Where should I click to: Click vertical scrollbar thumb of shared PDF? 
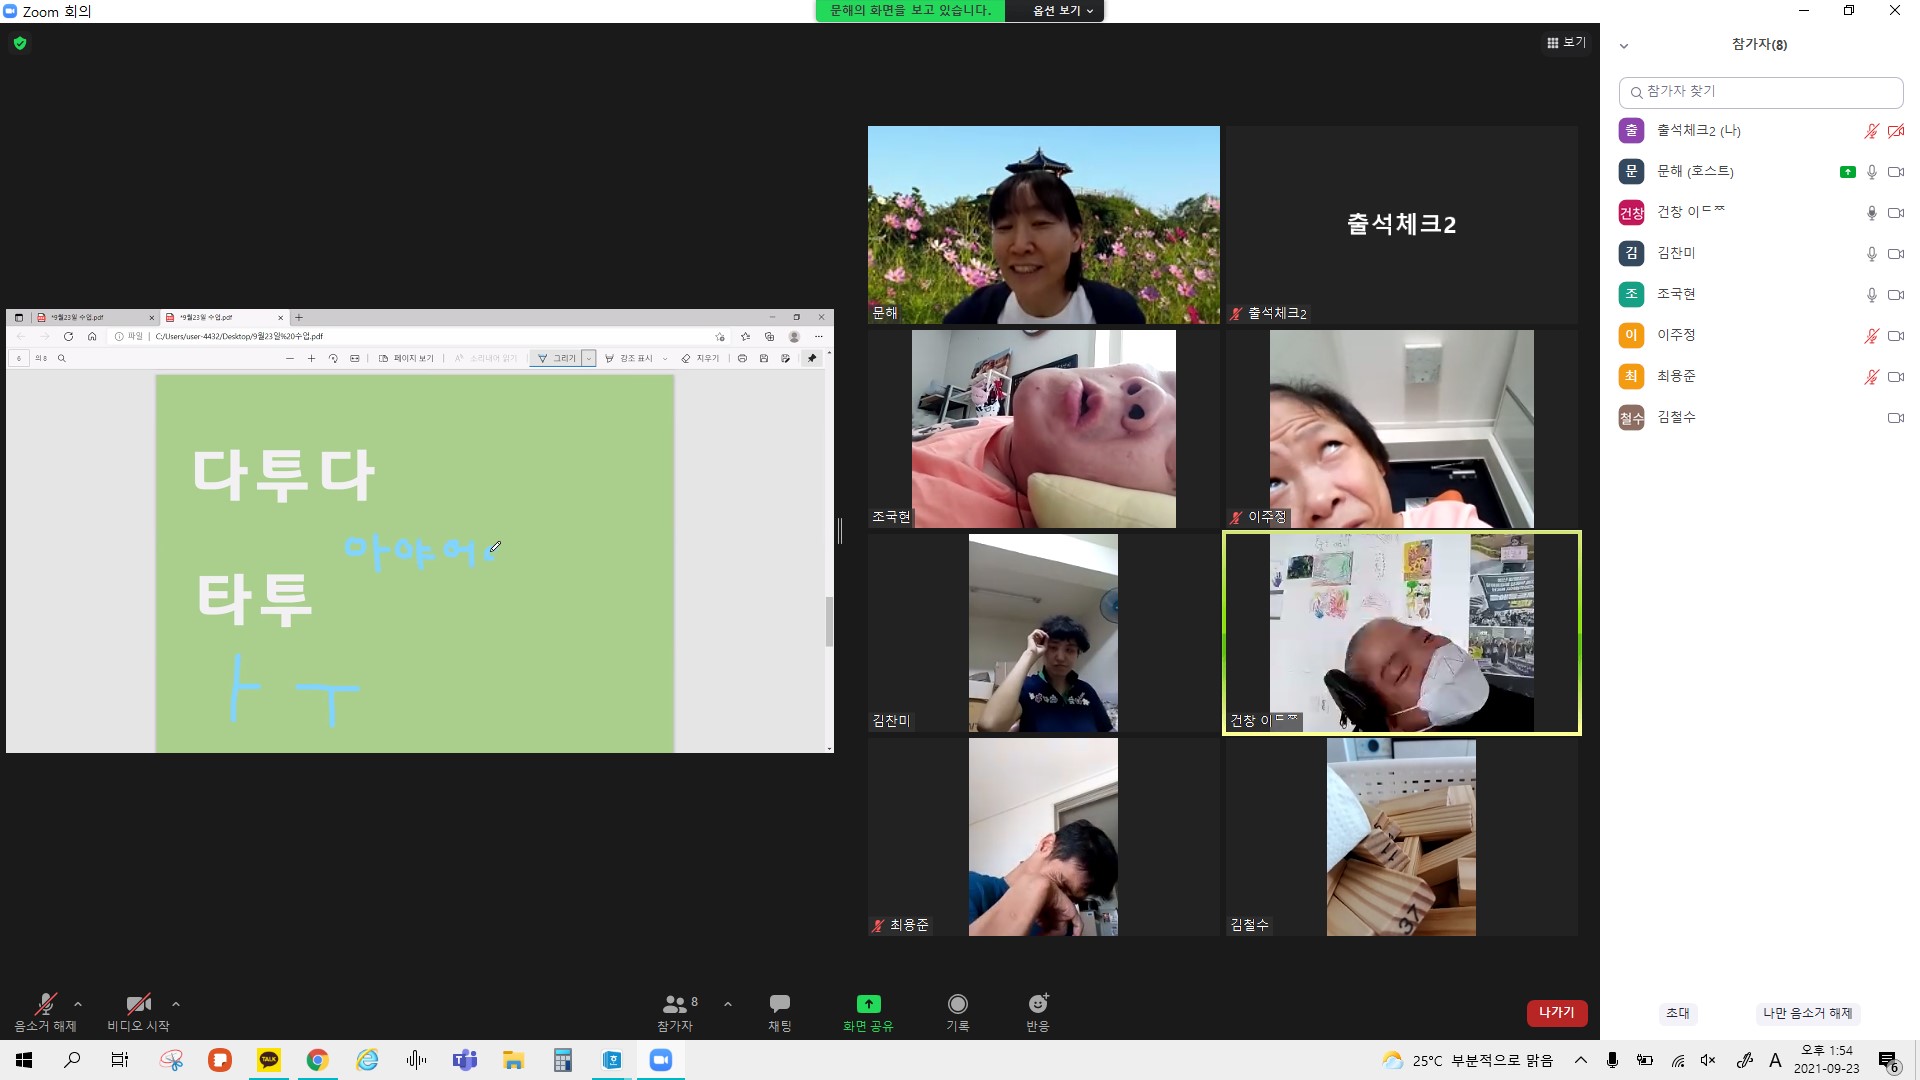829,620
